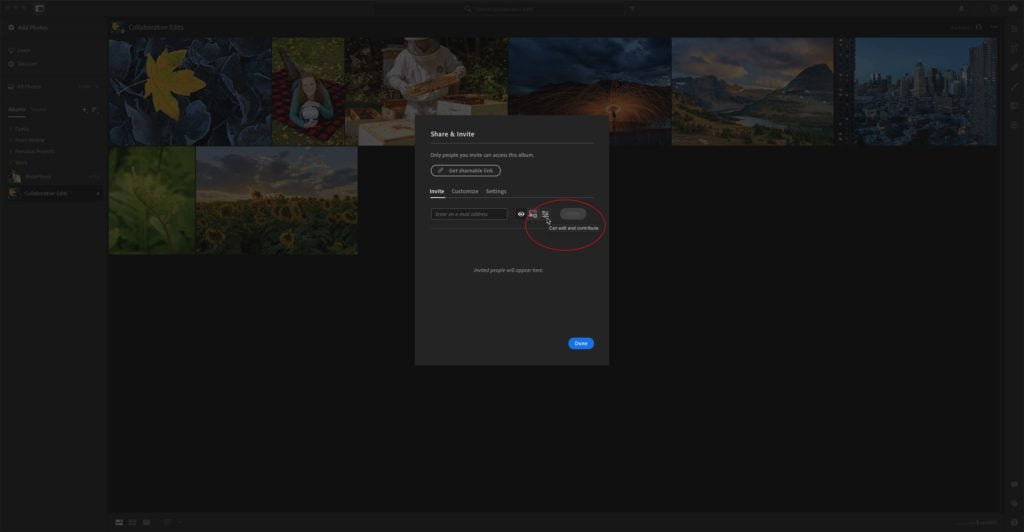Expand the first collapsed album folder
Screen dimensions: 1024x532
click(x=11, y=129)
